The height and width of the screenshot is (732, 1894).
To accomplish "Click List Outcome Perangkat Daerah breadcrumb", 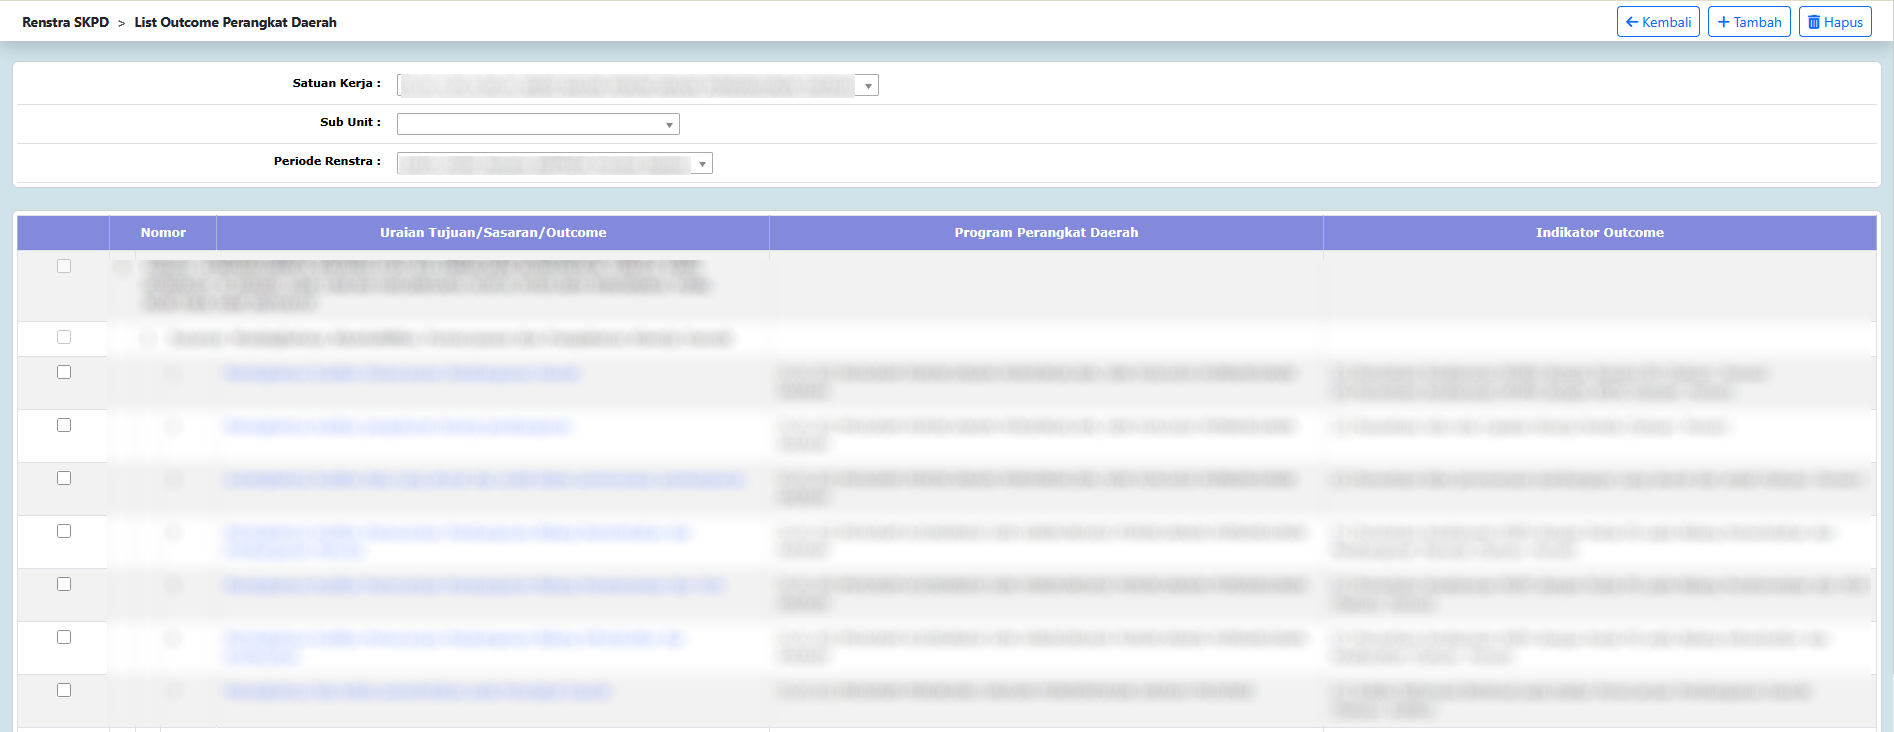I will click(235, 22).
